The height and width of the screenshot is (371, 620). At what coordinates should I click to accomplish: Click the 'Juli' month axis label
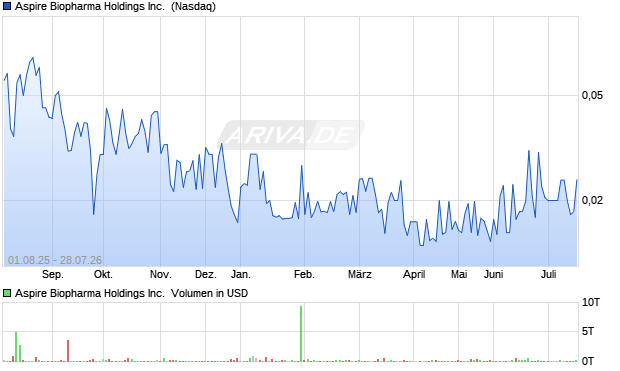pyautogui.click(x=548, y=274)
